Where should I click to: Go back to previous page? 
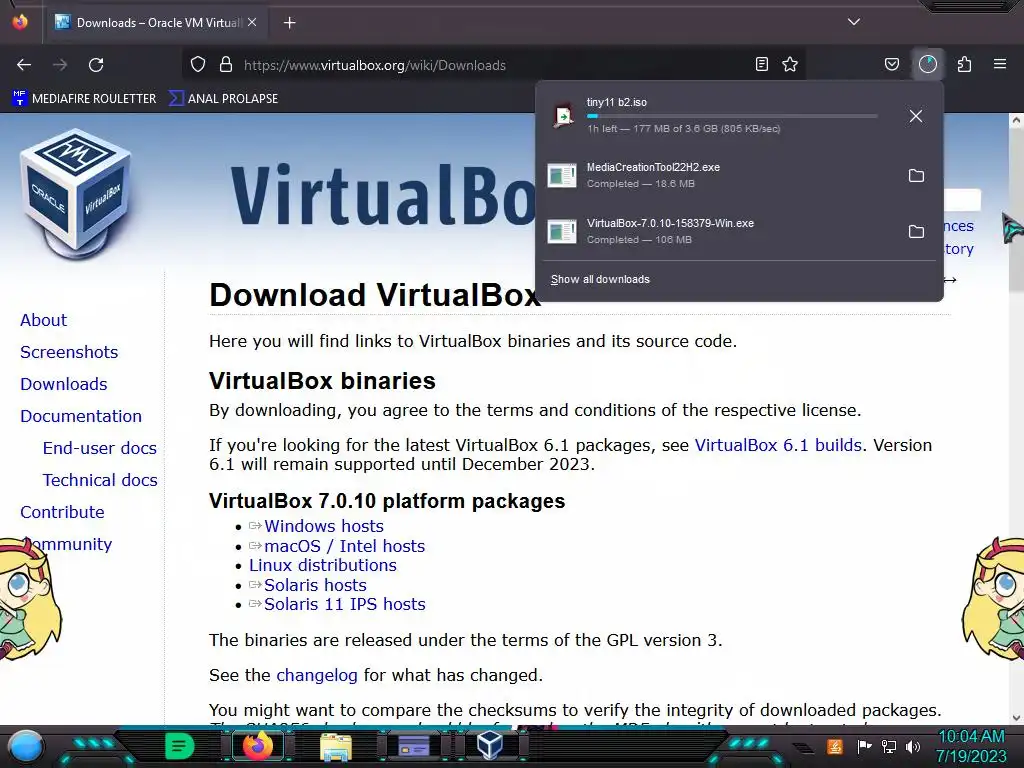24,65
